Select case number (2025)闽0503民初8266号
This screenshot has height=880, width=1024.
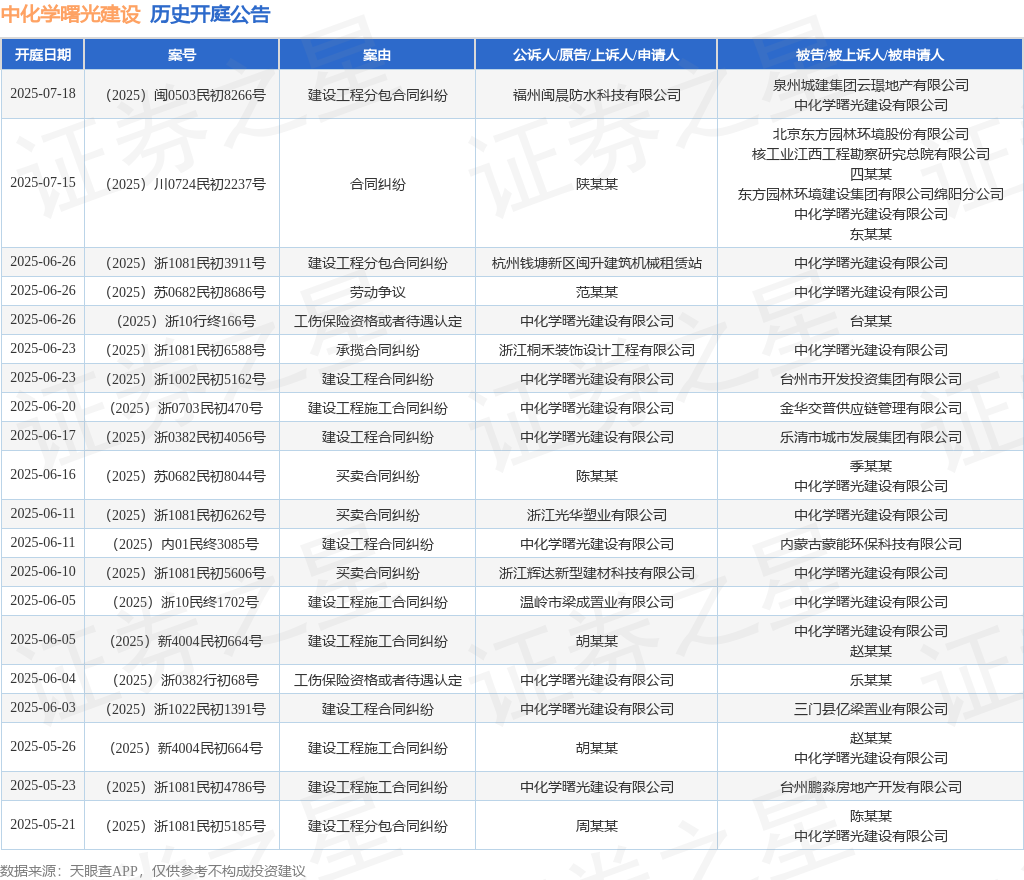185,95
